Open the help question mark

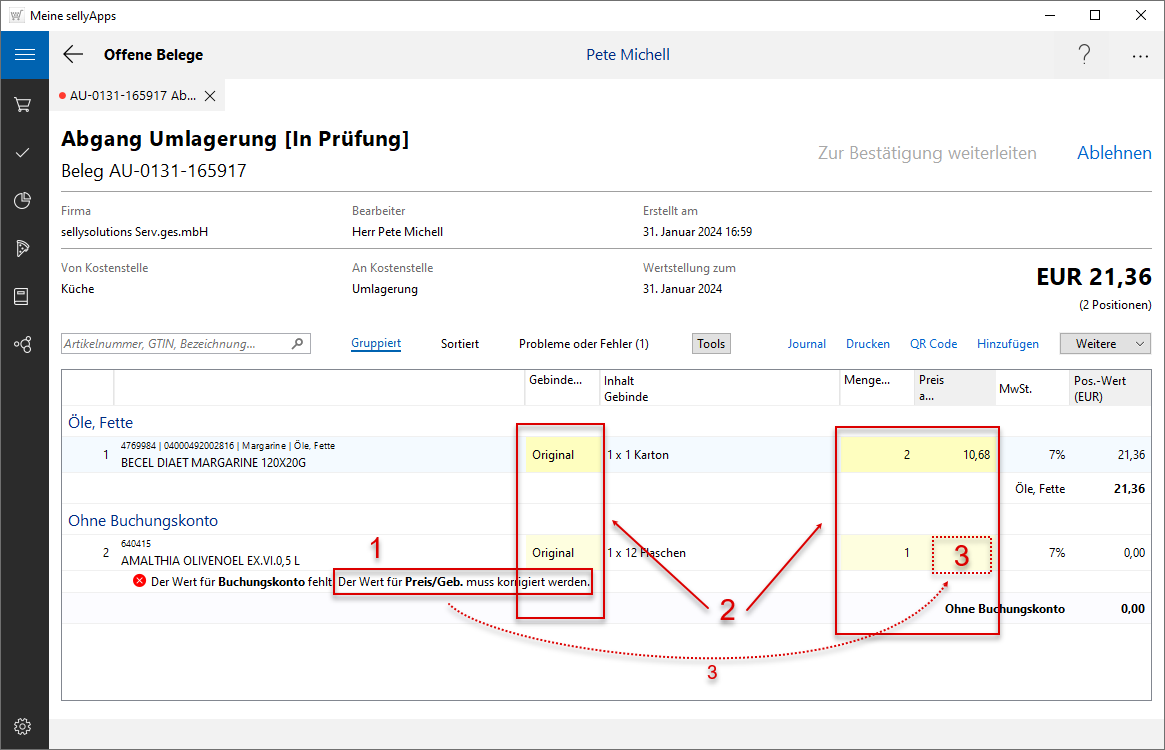(x=1084, y=55)
